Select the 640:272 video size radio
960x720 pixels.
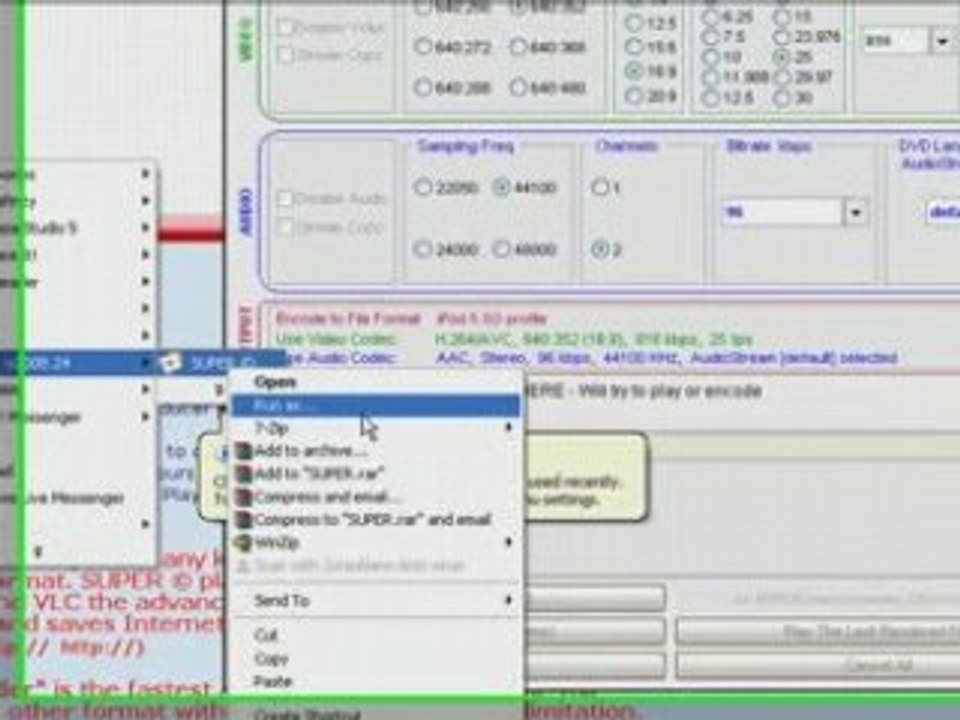423,47
